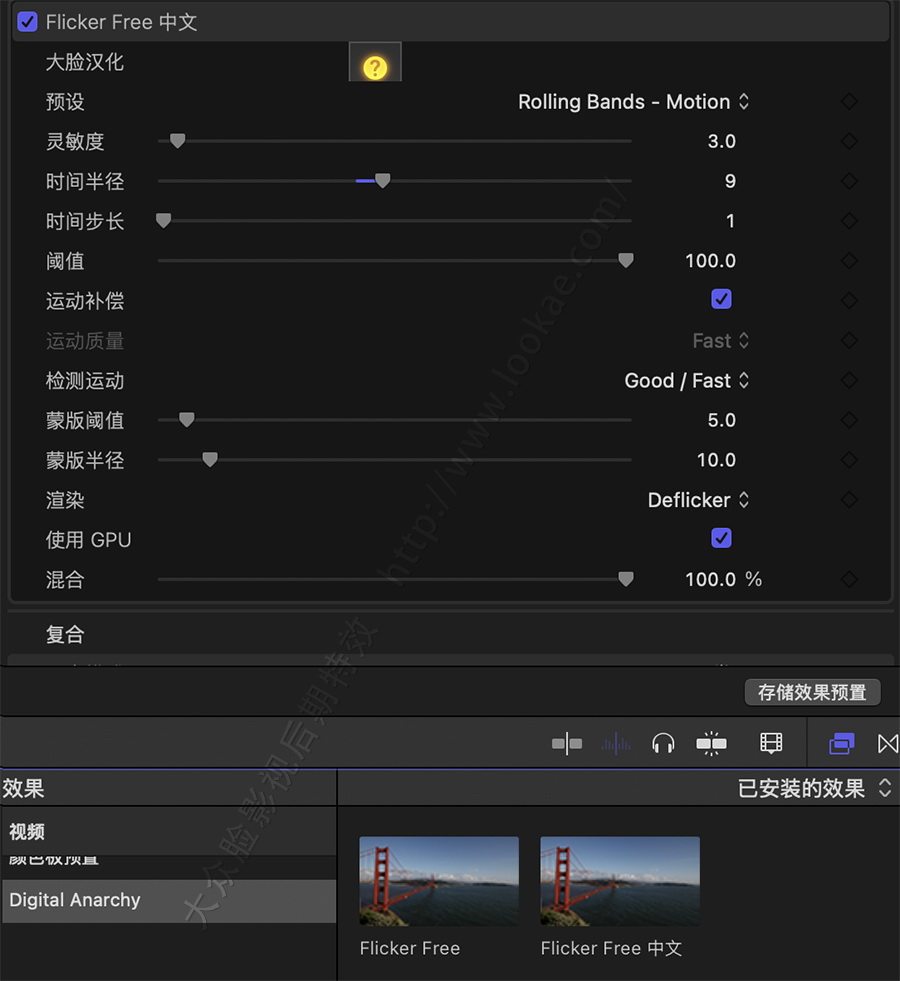Open the 运动质量 Fast dropdown
900x981 pixels.
coord(721,340)
